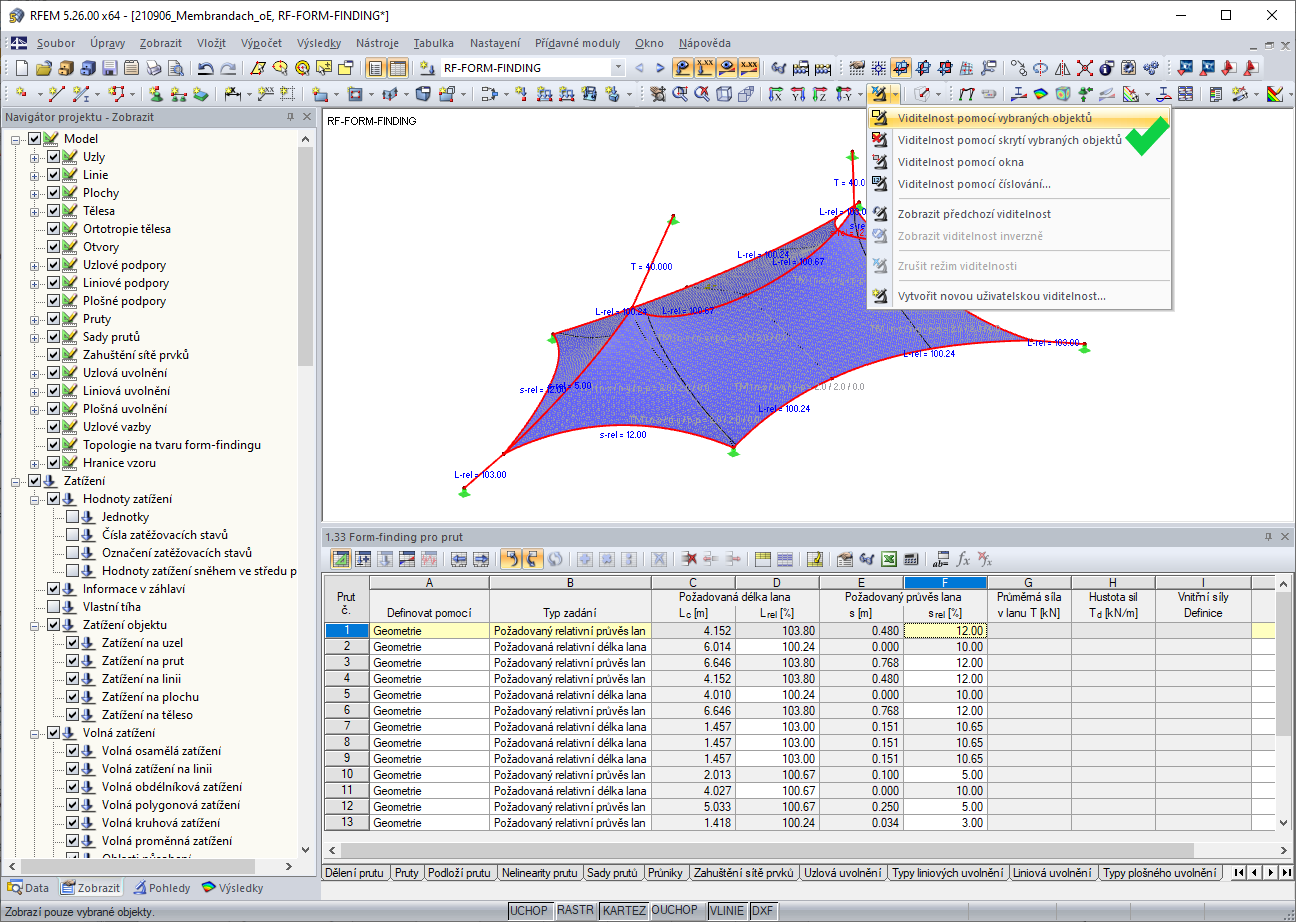
Task: Click the colored results surface icon
Action: pos(1040,94)
